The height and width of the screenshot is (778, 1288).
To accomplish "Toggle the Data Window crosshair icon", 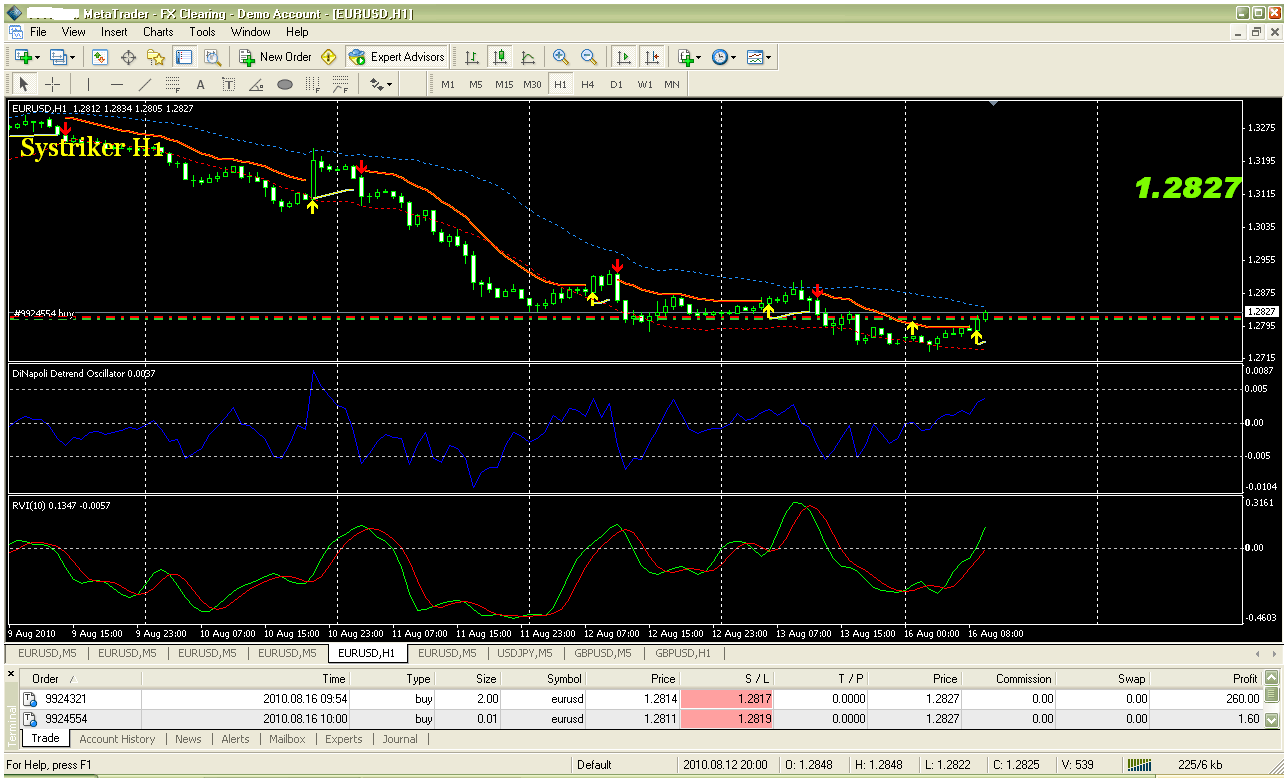I will [x=128, y=57].
